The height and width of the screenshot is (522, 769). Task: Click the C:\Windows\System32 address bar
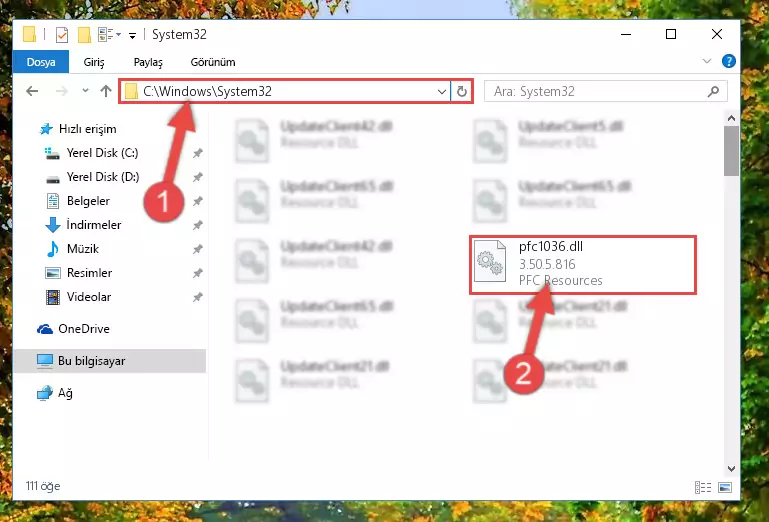click(284, 91)
